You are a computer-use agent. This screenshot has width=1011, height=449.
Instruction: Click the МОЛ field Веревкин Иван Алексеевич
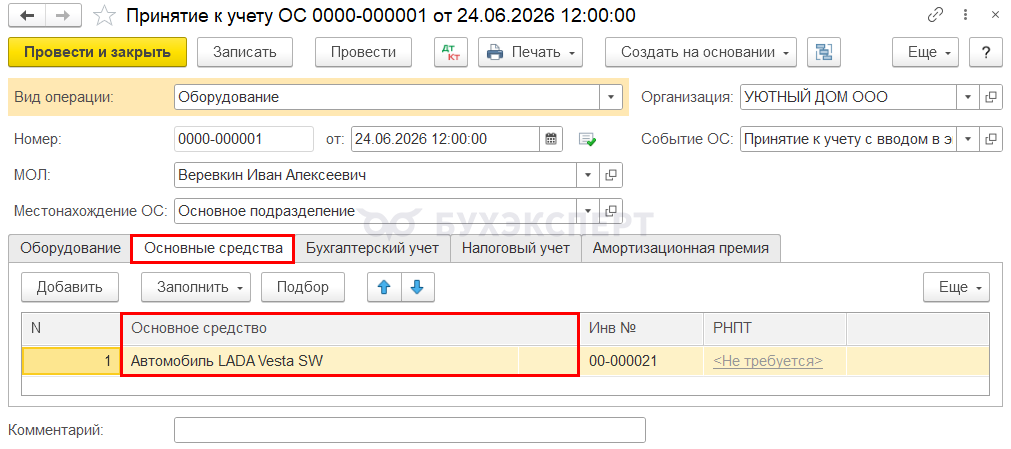coord(375,175)
